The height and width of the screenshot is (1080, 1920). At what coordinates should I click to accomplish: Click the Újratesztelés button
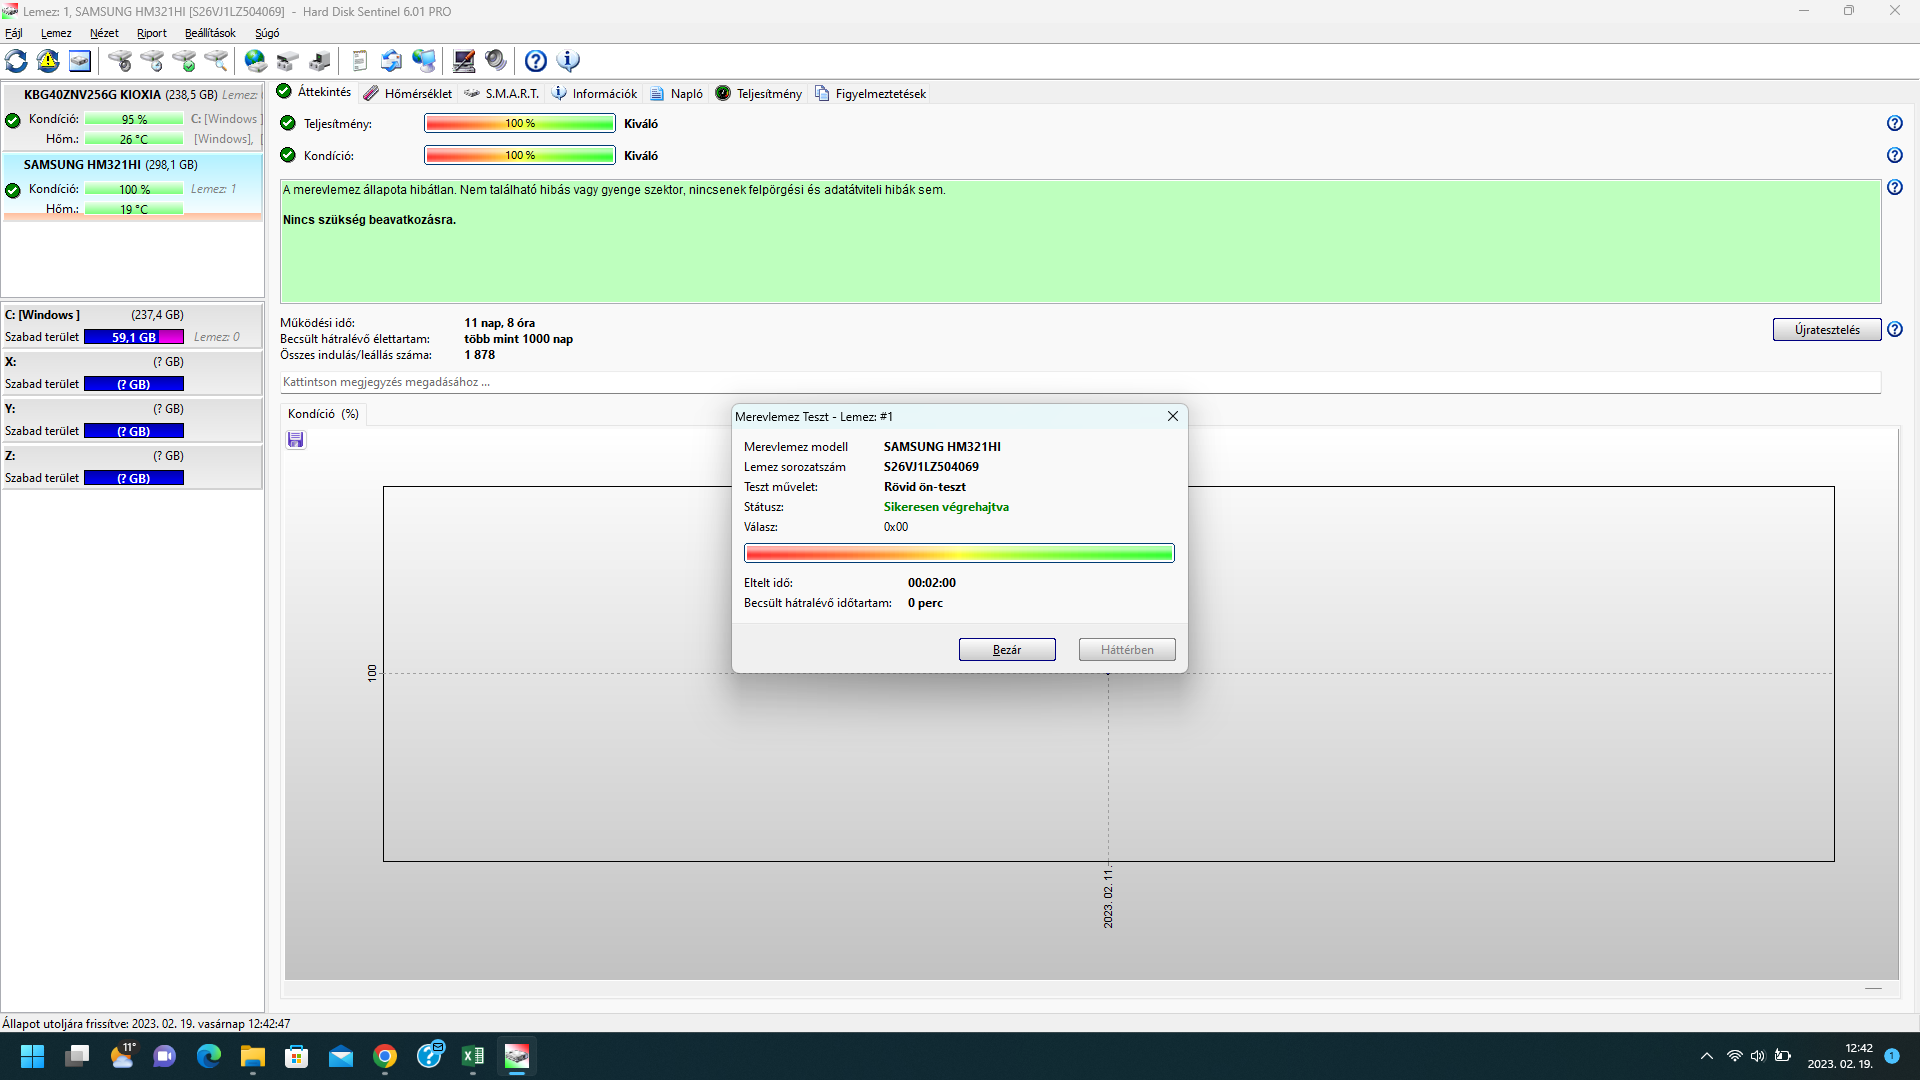(x=1826, y=330)
